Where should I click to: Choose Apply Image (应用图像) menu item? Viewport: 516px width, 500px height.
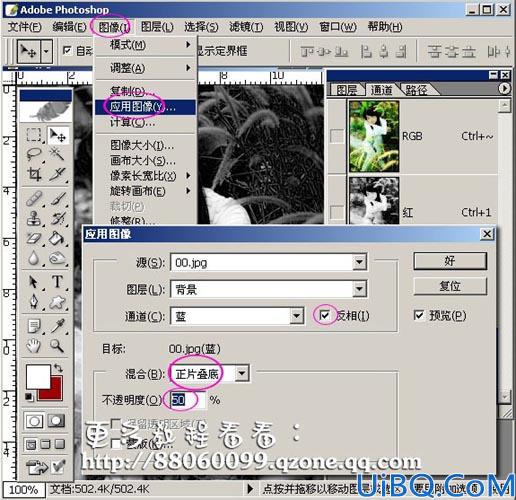[x=145, y=107]
